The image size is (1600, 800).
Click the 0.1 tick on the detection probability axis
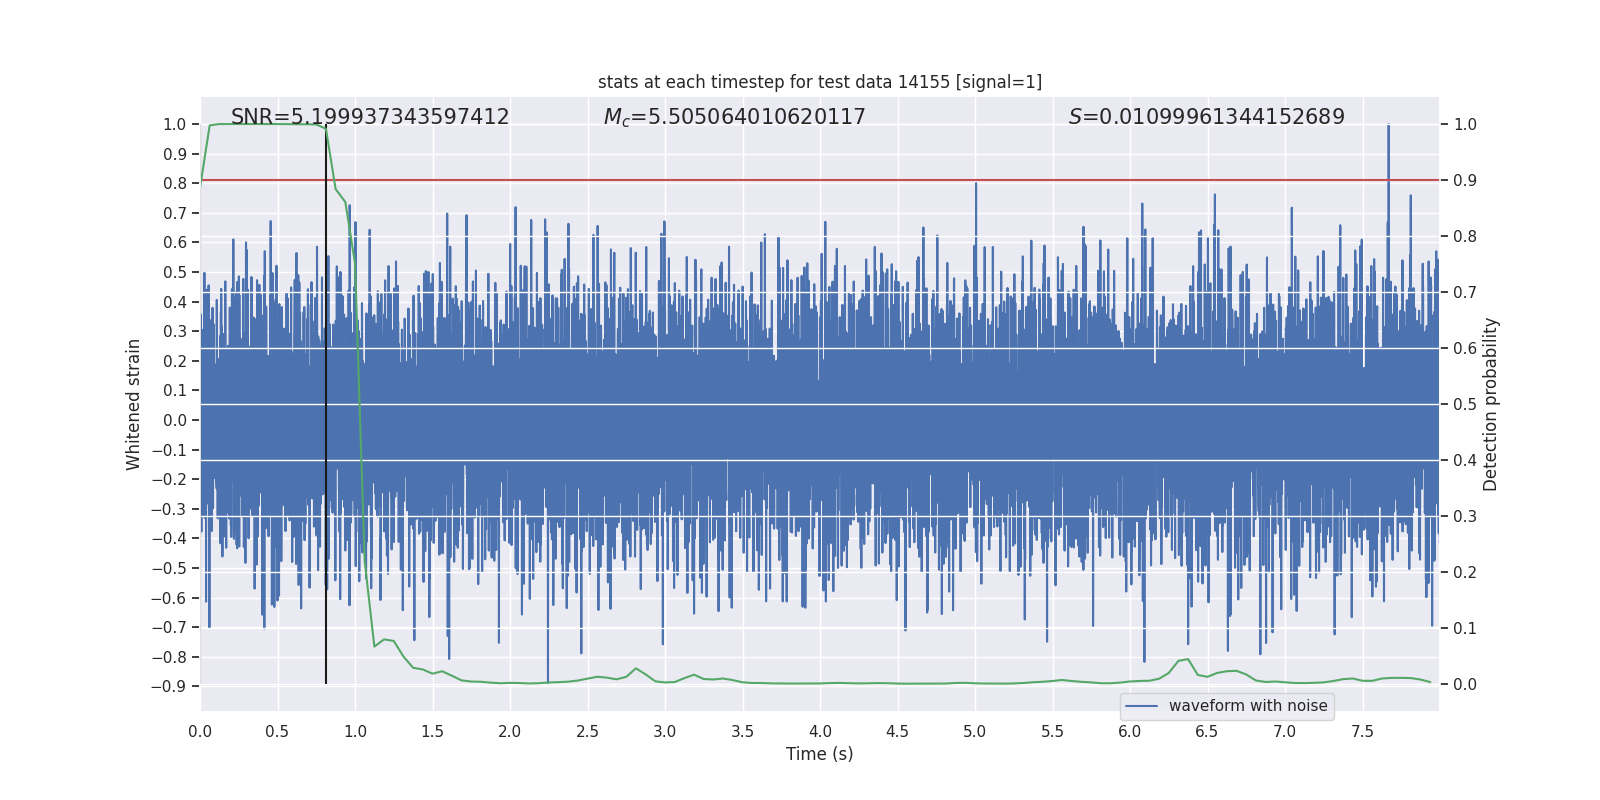[x=1465, y=629]
